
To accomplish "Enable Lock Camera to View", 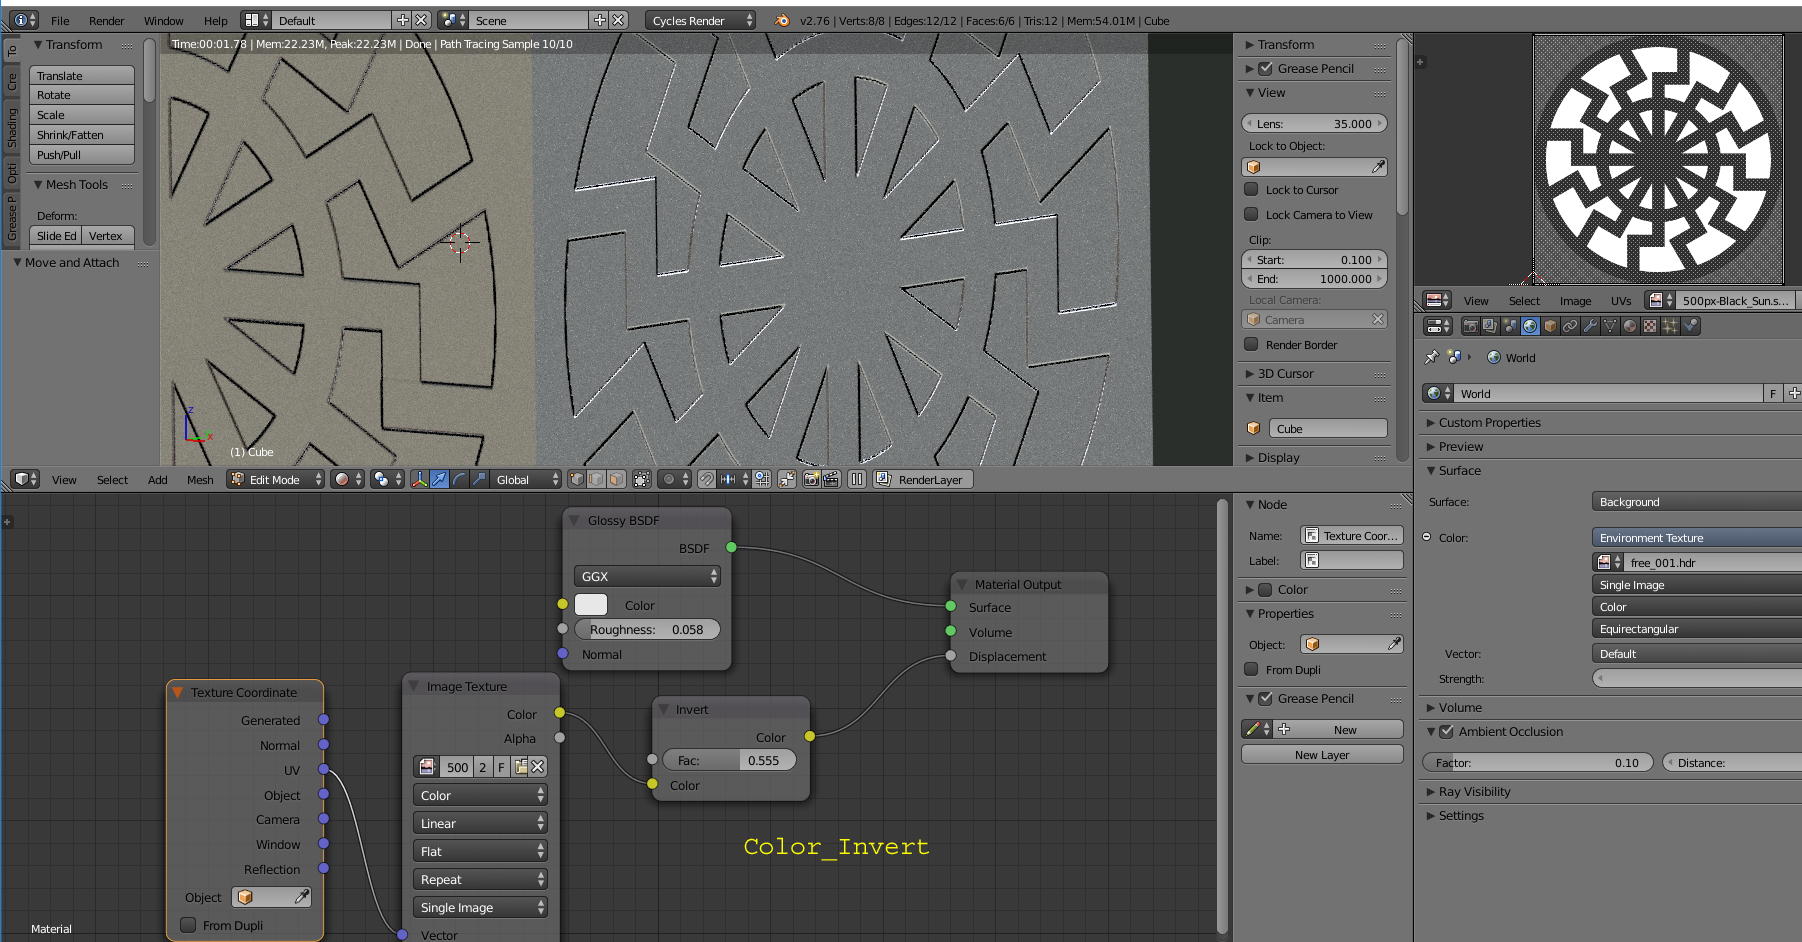I will click(x=1251, y=214).
